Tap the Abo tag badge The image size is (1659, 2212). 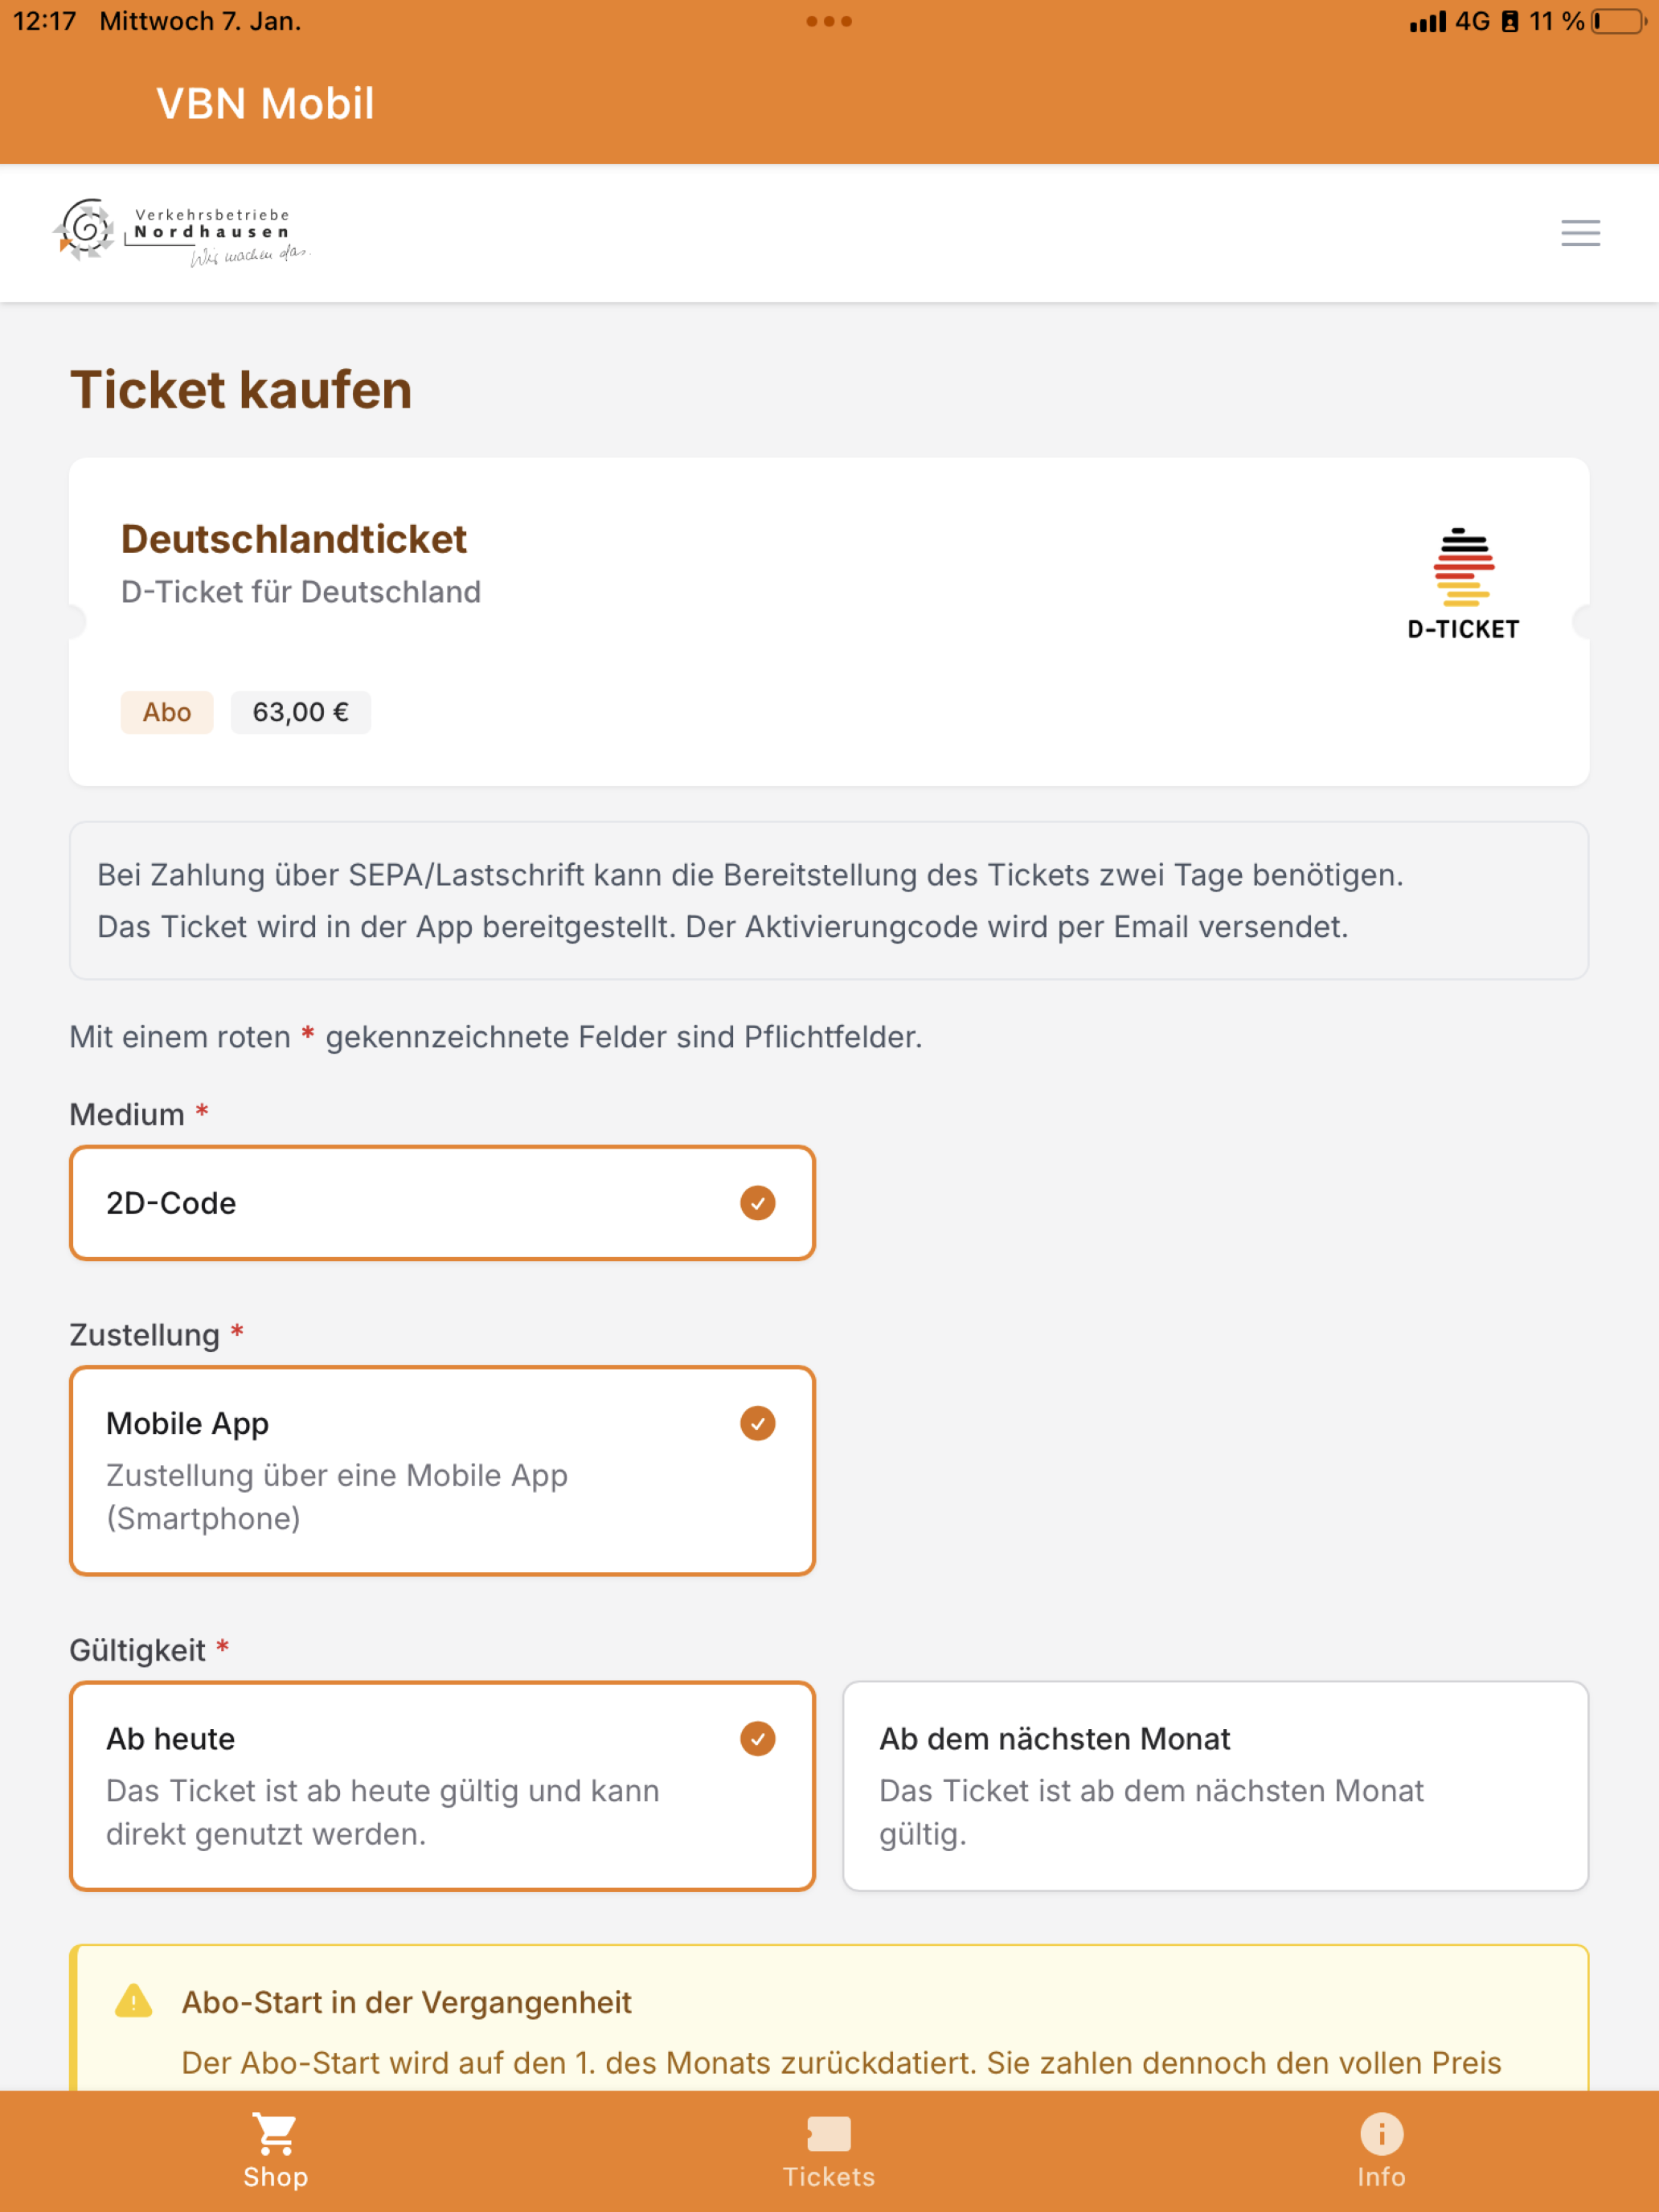[167, 712]
